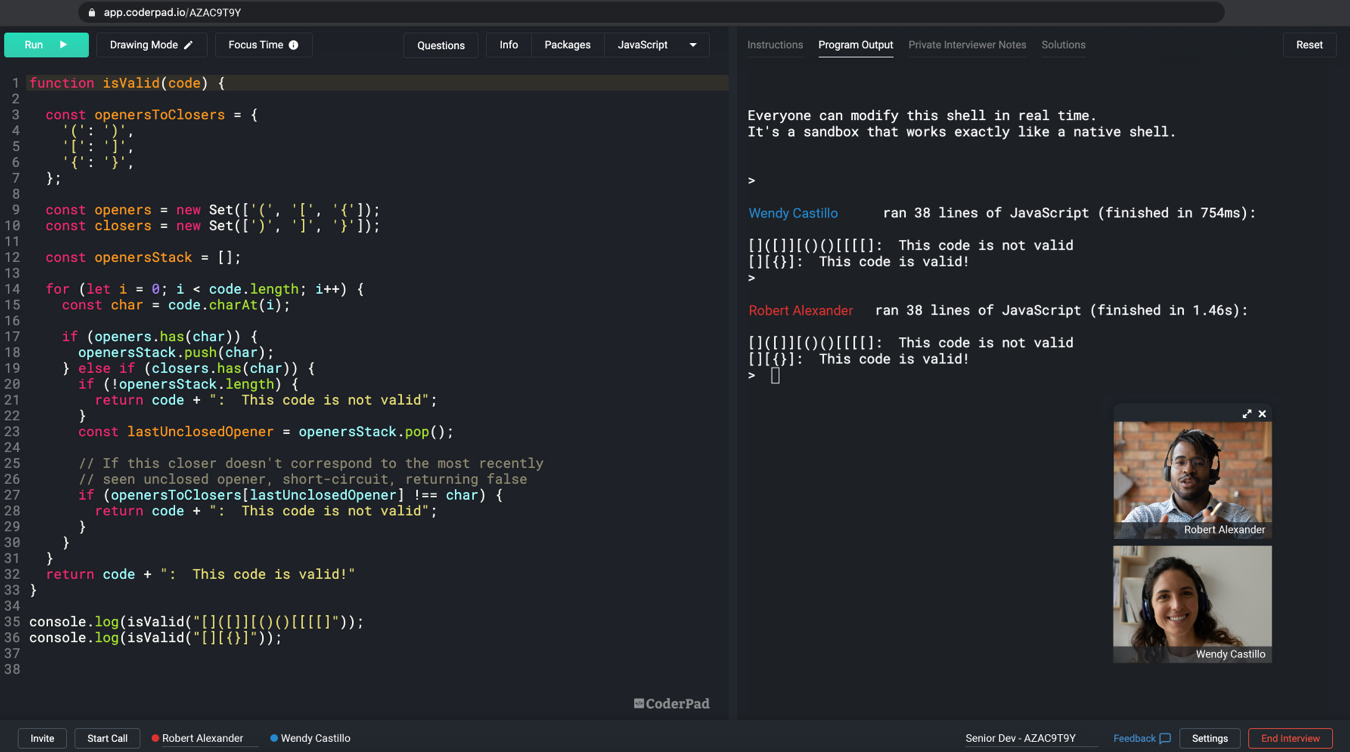Open the JavaScript language dropdown
Viewport: 1350px width, 752px height.
pyautogui.click(x=691, y=45)
